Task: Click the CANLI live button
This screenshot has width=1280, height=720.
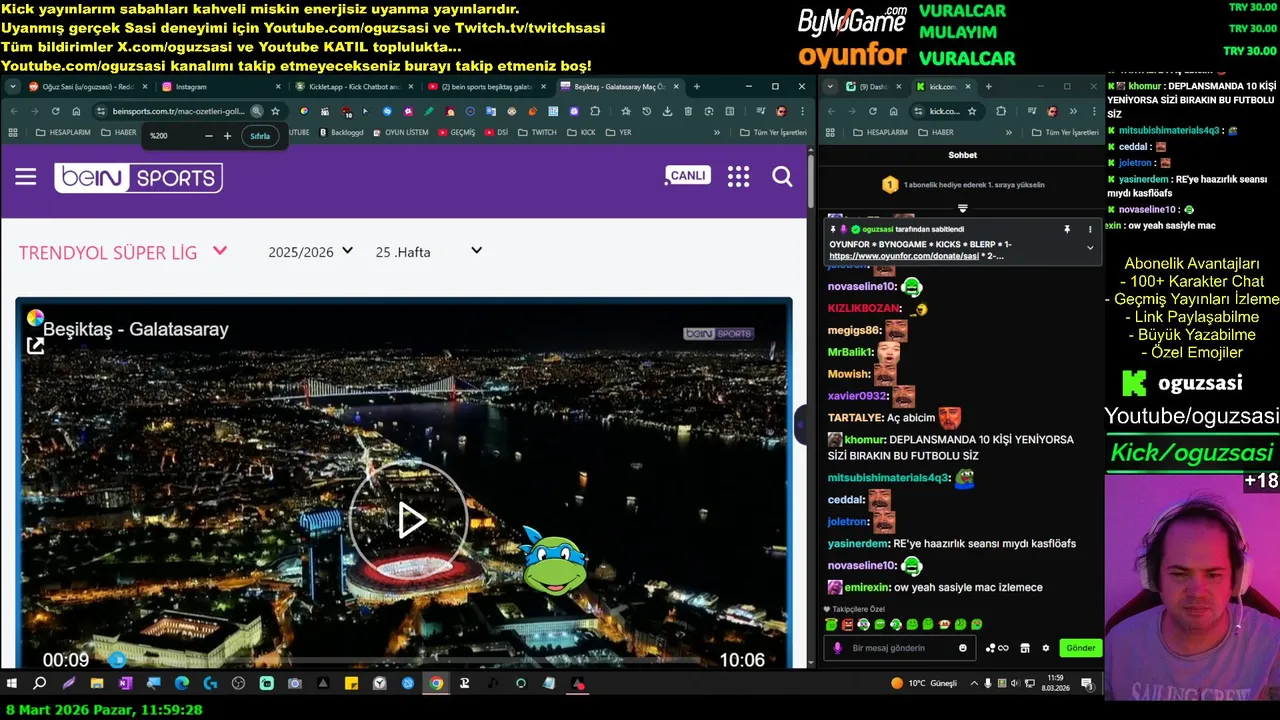Action: [687, 176]
